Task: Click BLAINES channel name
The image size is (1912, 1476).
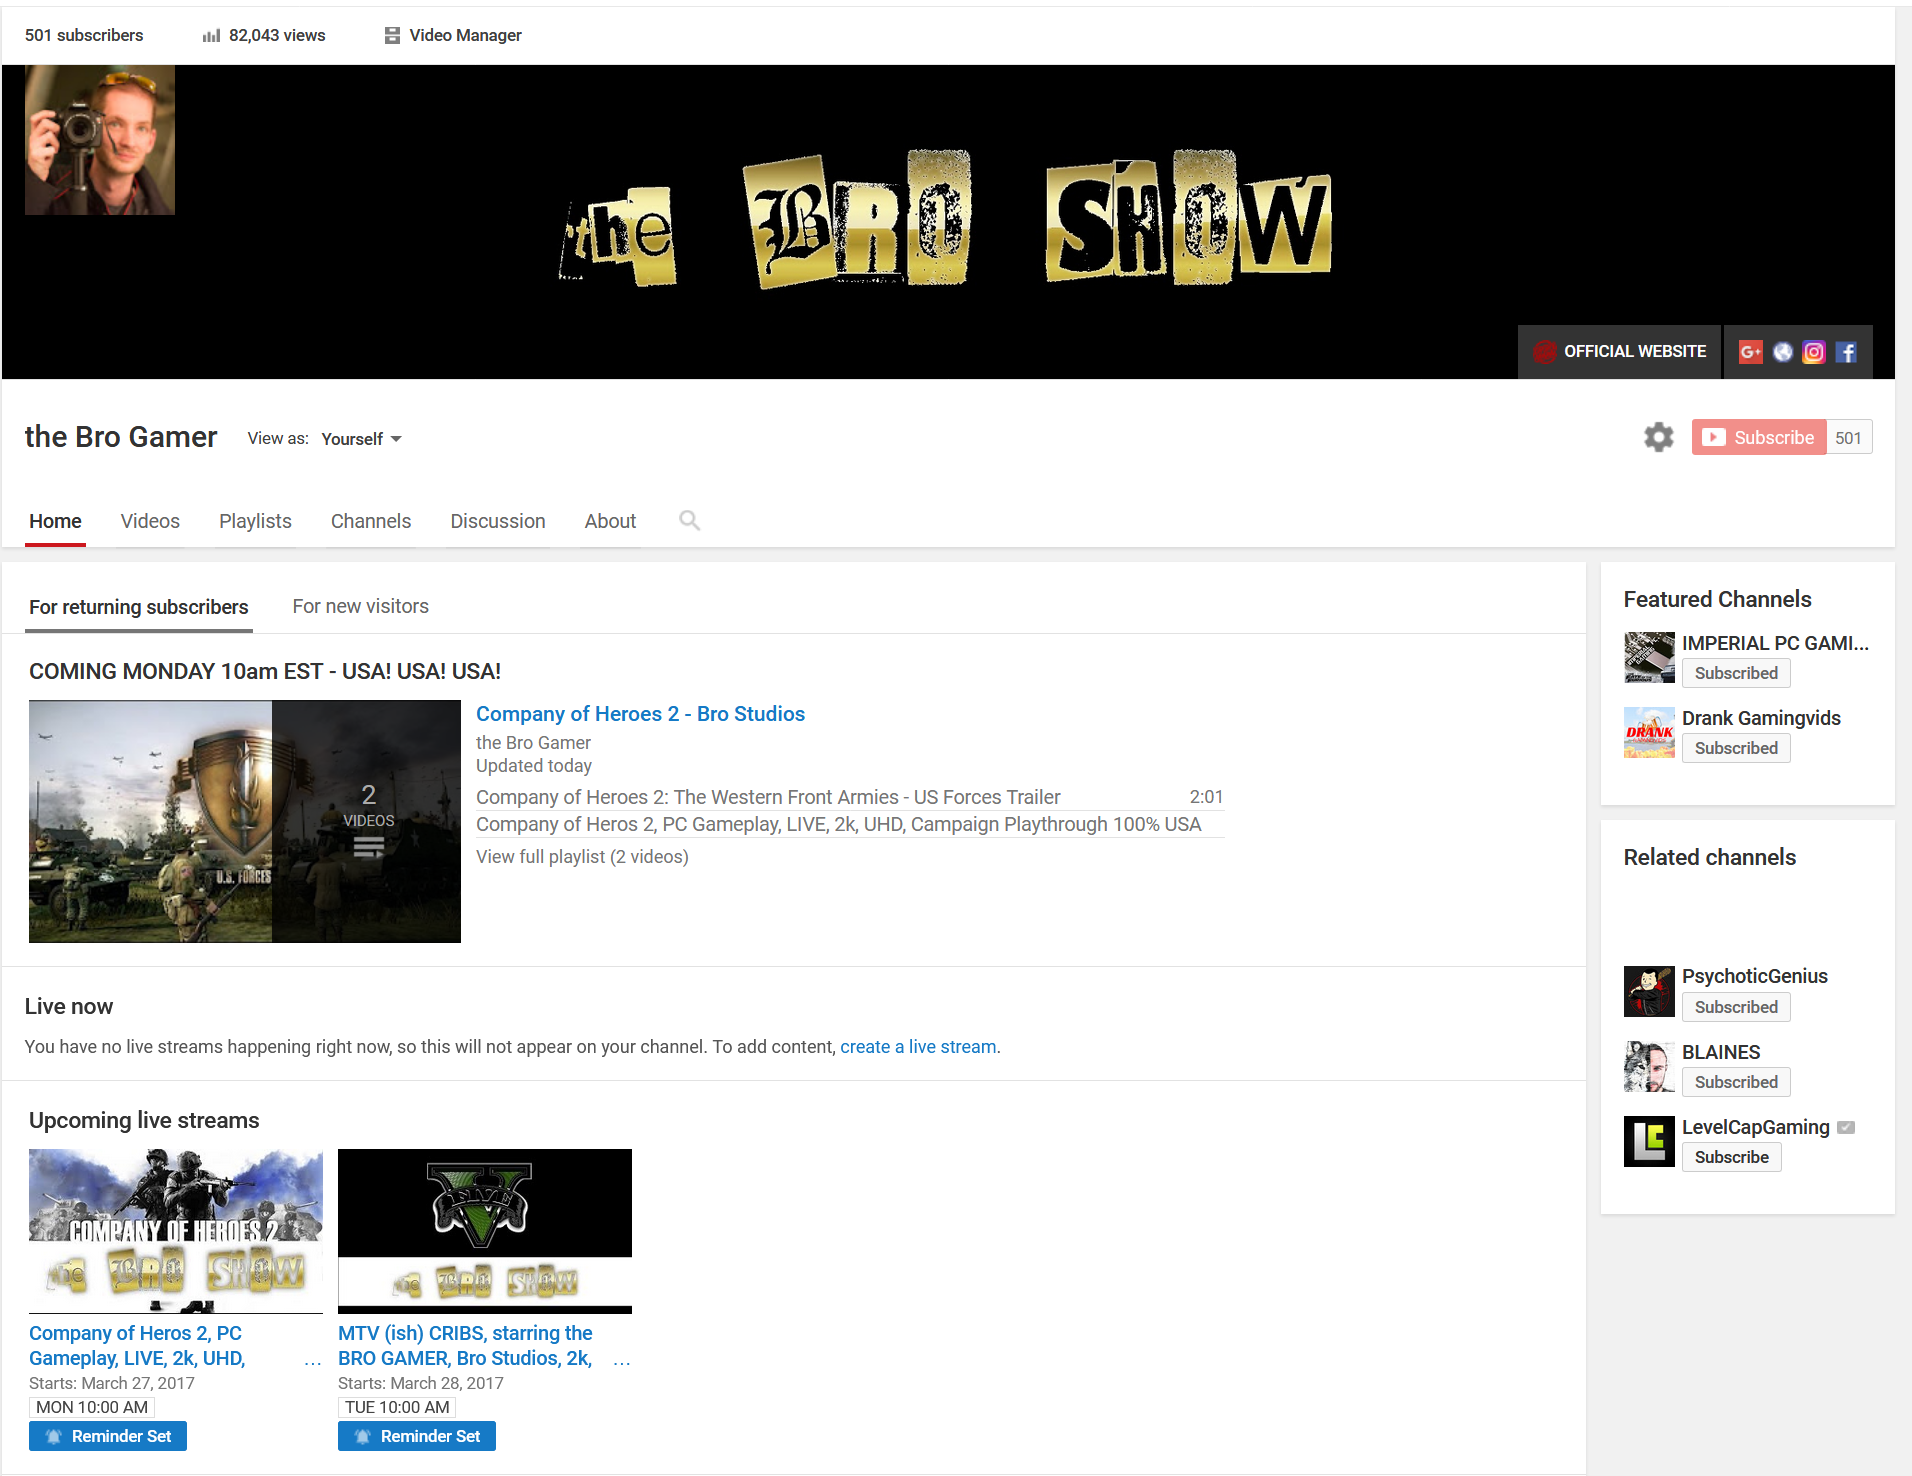Action: (1721, 1052)
